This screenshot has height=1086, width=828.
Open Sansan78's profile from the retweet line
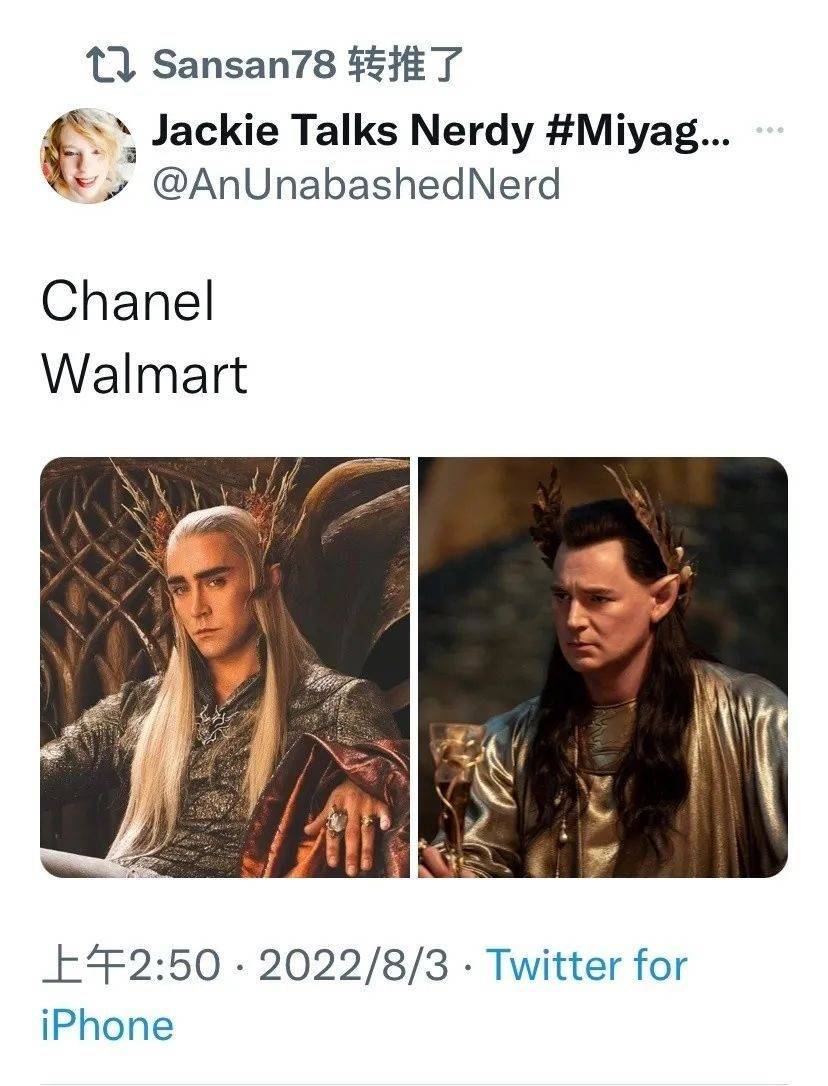(244, 64)
